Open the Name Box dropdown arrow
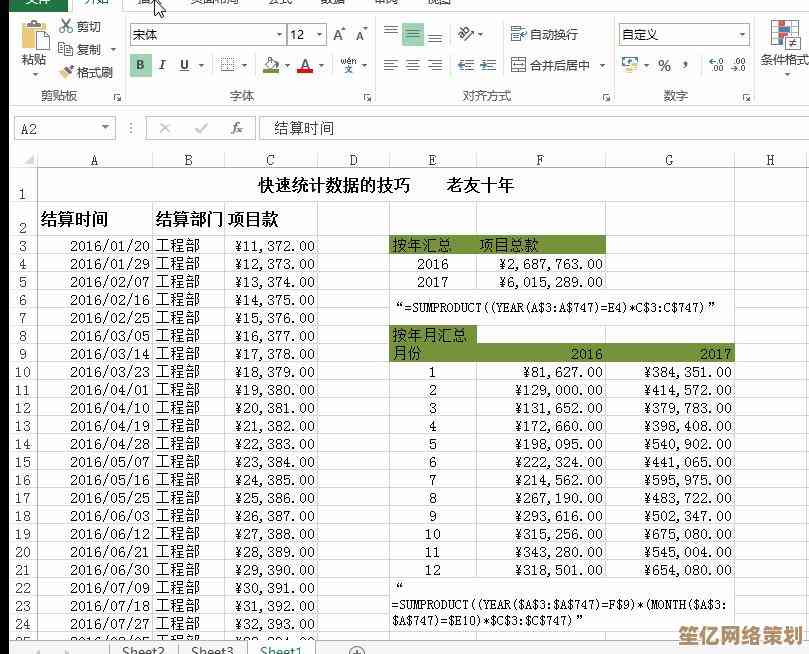 [106, 128]
